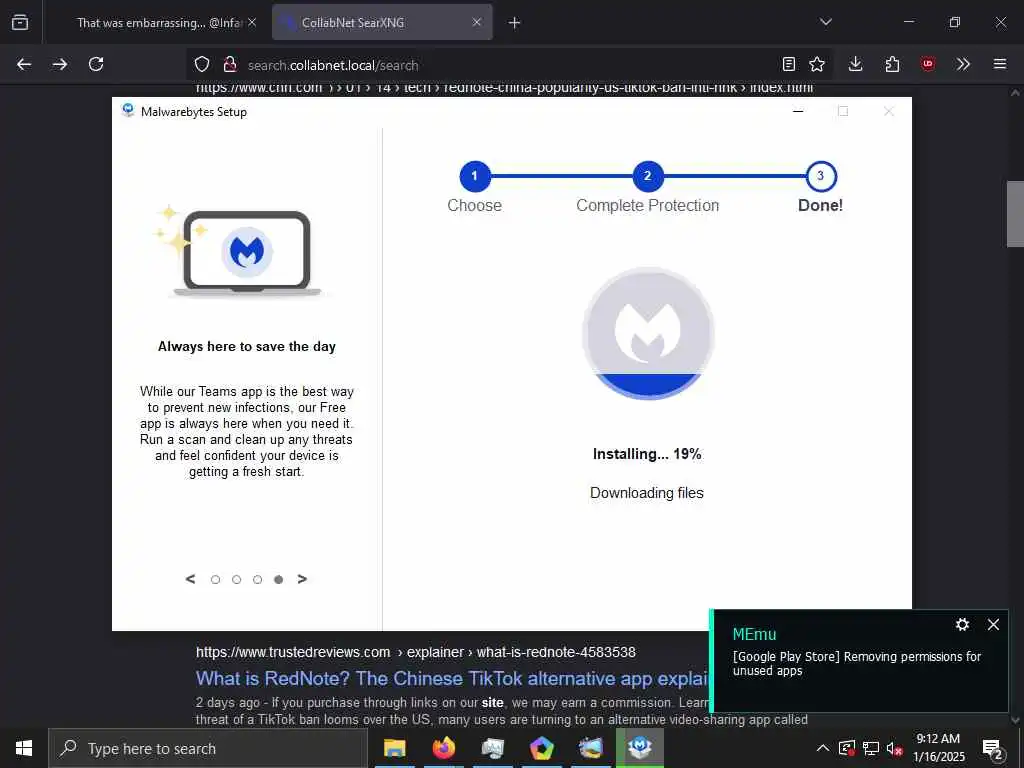Click the address bar URL field
Image resolution: width=1024 pixels, height=768 pixels.
[509, 65]
